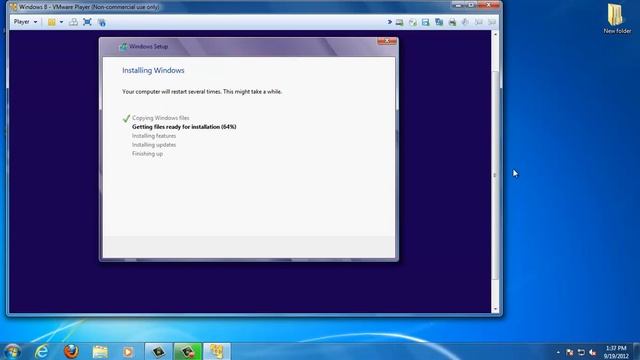Click the Unity mode toolbar icon
This screenshot has width=640, height=360.
pos(102,22)
